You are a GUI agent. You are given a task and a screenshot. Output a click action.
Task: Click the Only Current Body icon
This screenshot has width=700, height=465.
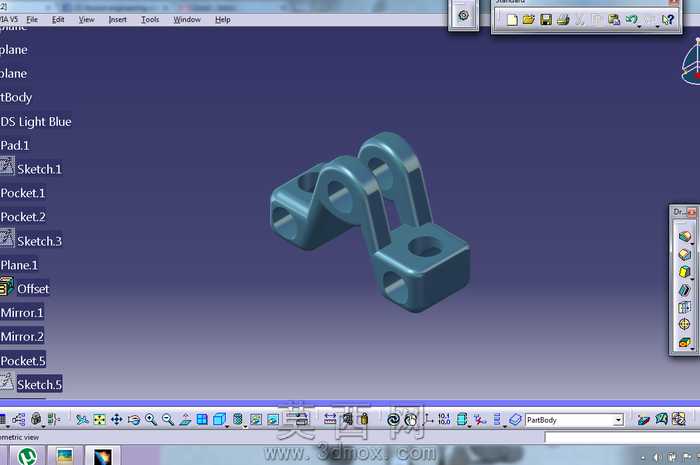coord(462,419)
